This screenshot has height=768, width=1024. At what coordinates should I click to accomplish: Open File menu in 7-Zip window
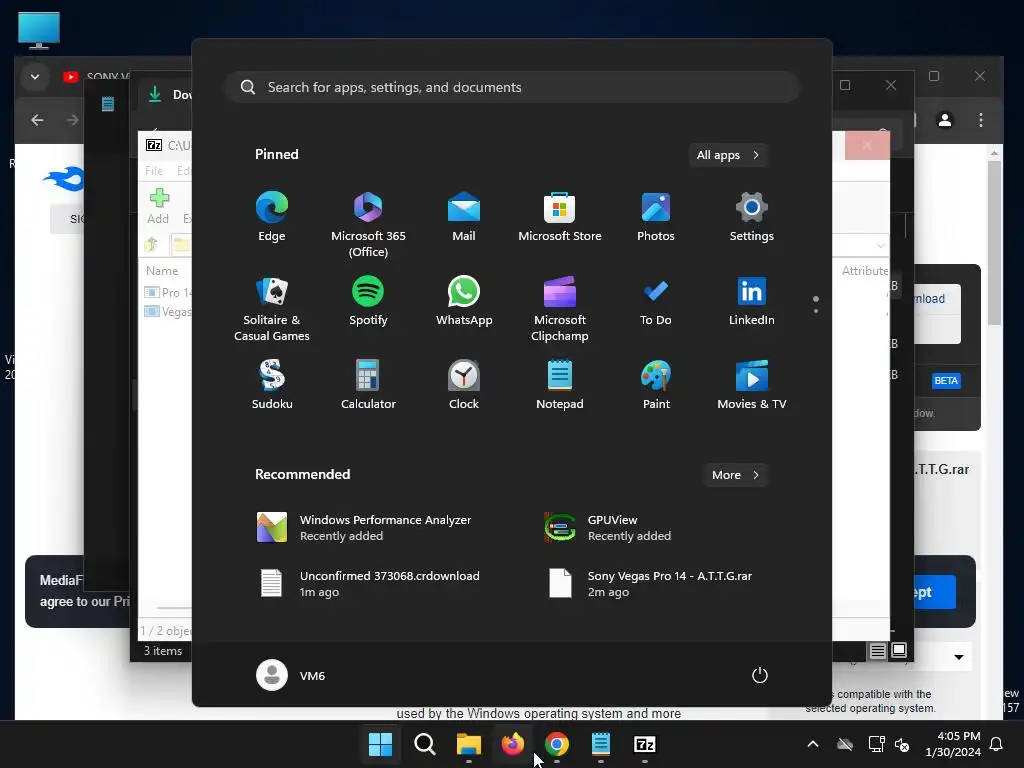coord(154,171)
